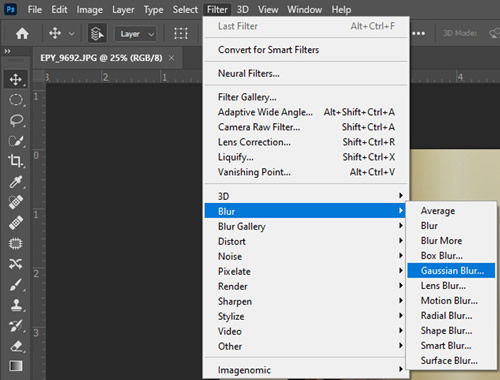Choose Convert for Smart Filters
The image size is (500, 380).
(306, 50)
